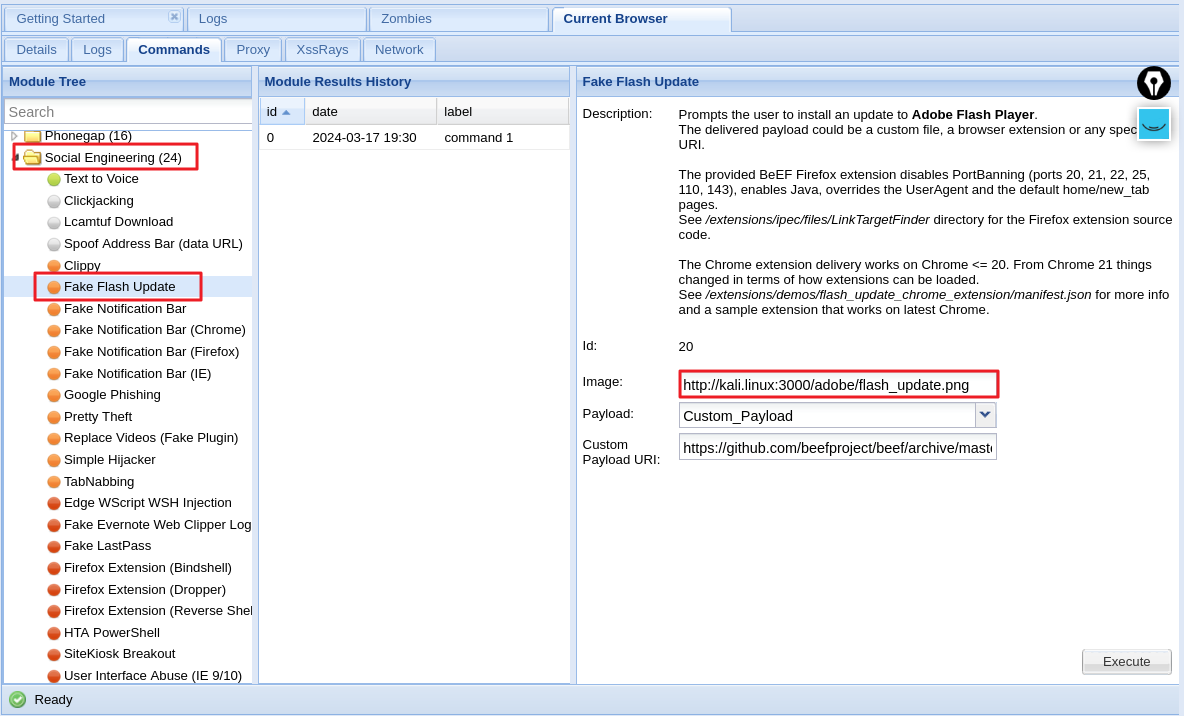
Task: Click the Custom Payload URI field
Action: pos(837,447)
